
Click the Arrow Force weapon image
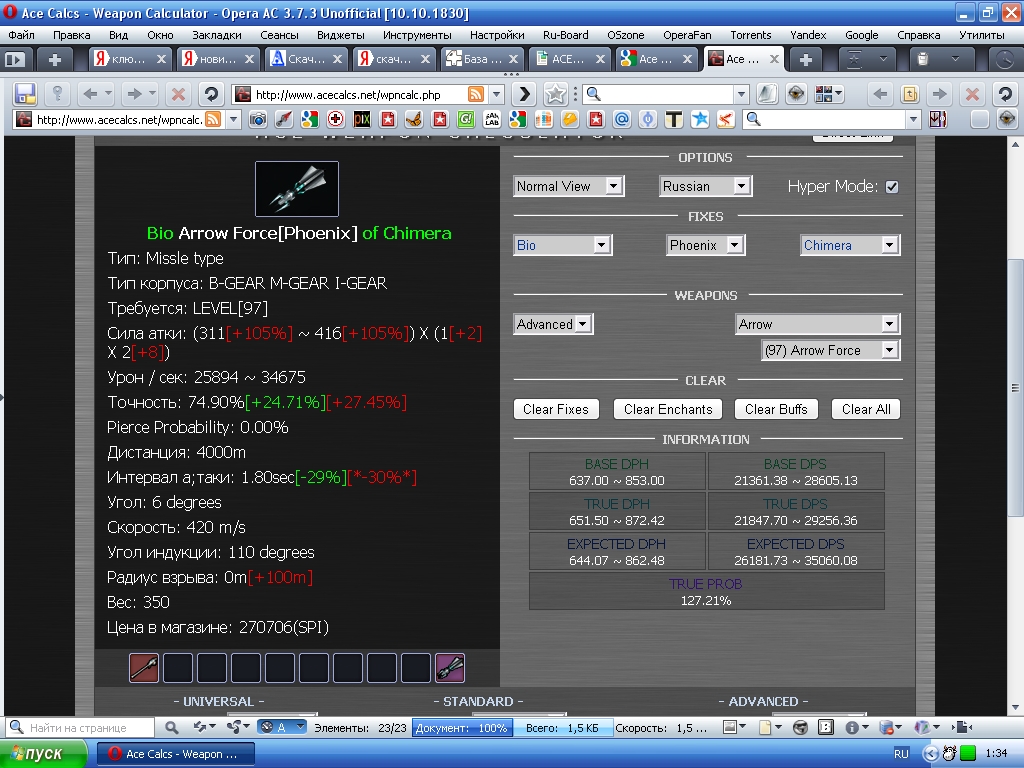[x=296, y=189]
